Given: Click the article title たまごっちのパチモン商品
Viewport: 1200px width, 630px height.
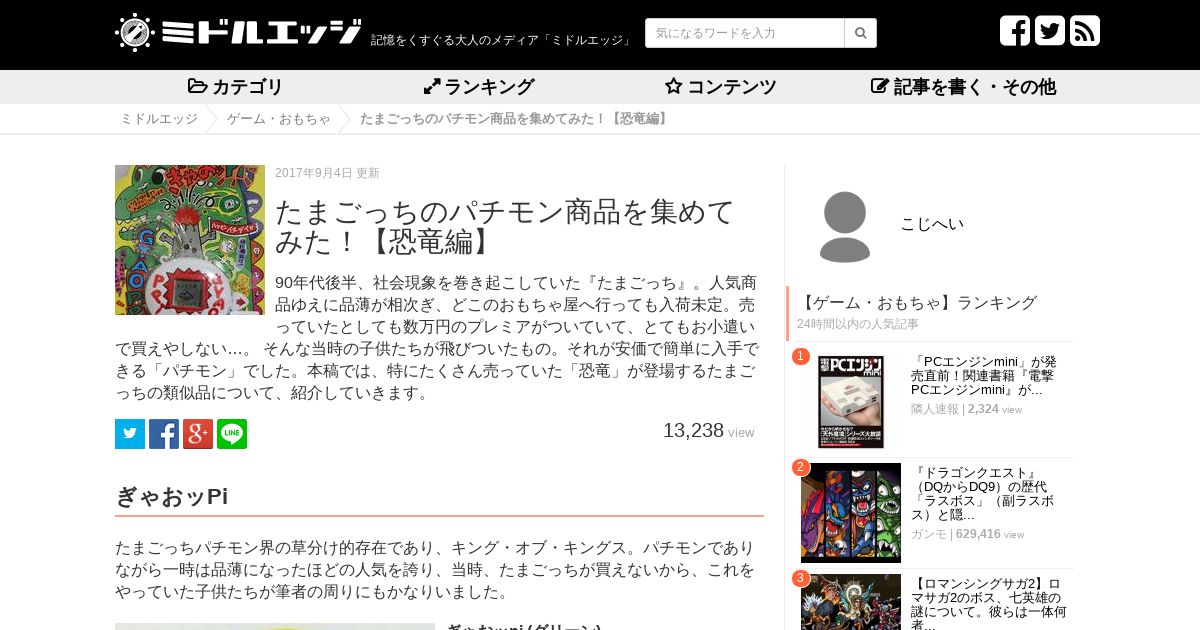Looking at the screenshot, I should tap(505, 226).
